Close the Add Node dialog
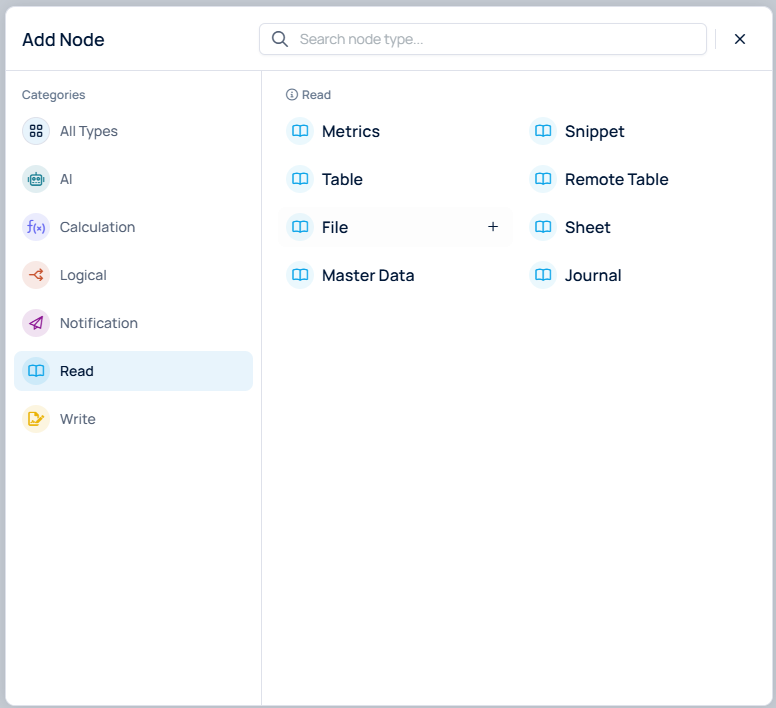This screenshot has height=708, width=776. click(740, 39)
